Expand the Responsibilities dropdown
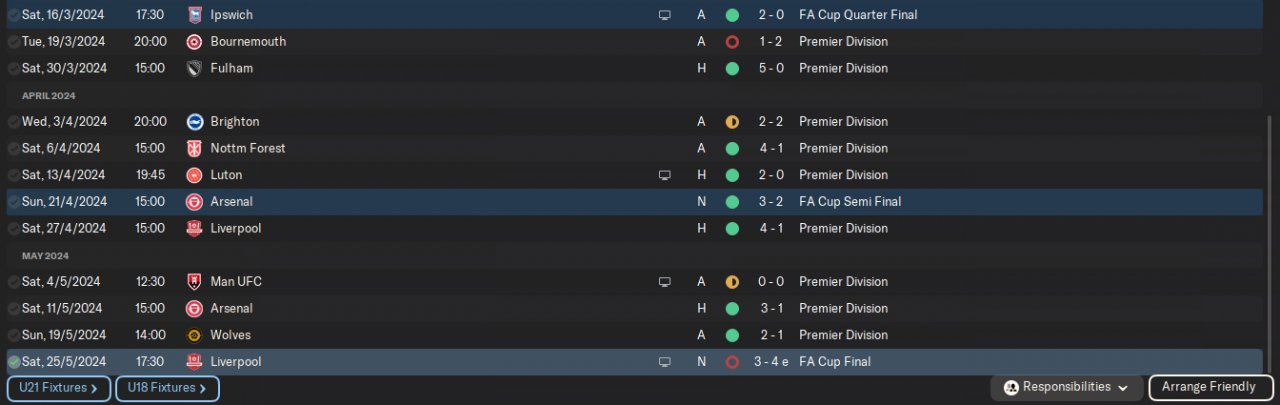This screenshot has height=405, width=1280. point(1067,387)
